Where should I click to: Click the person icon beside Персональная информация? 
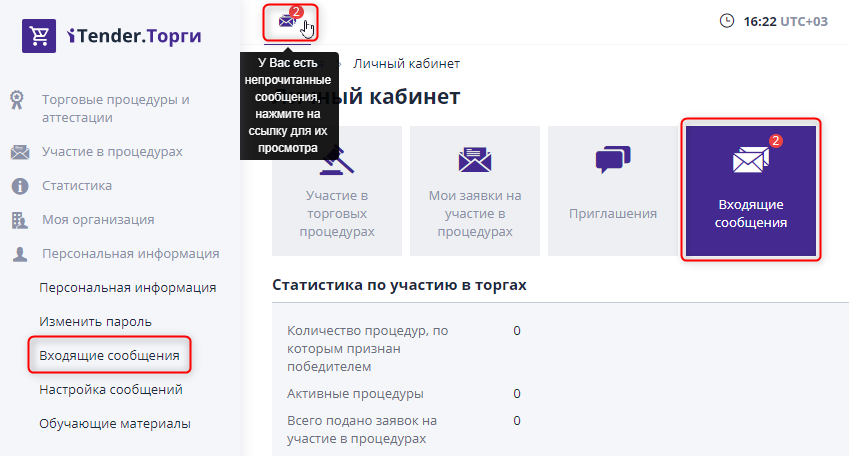click(18, 254)
